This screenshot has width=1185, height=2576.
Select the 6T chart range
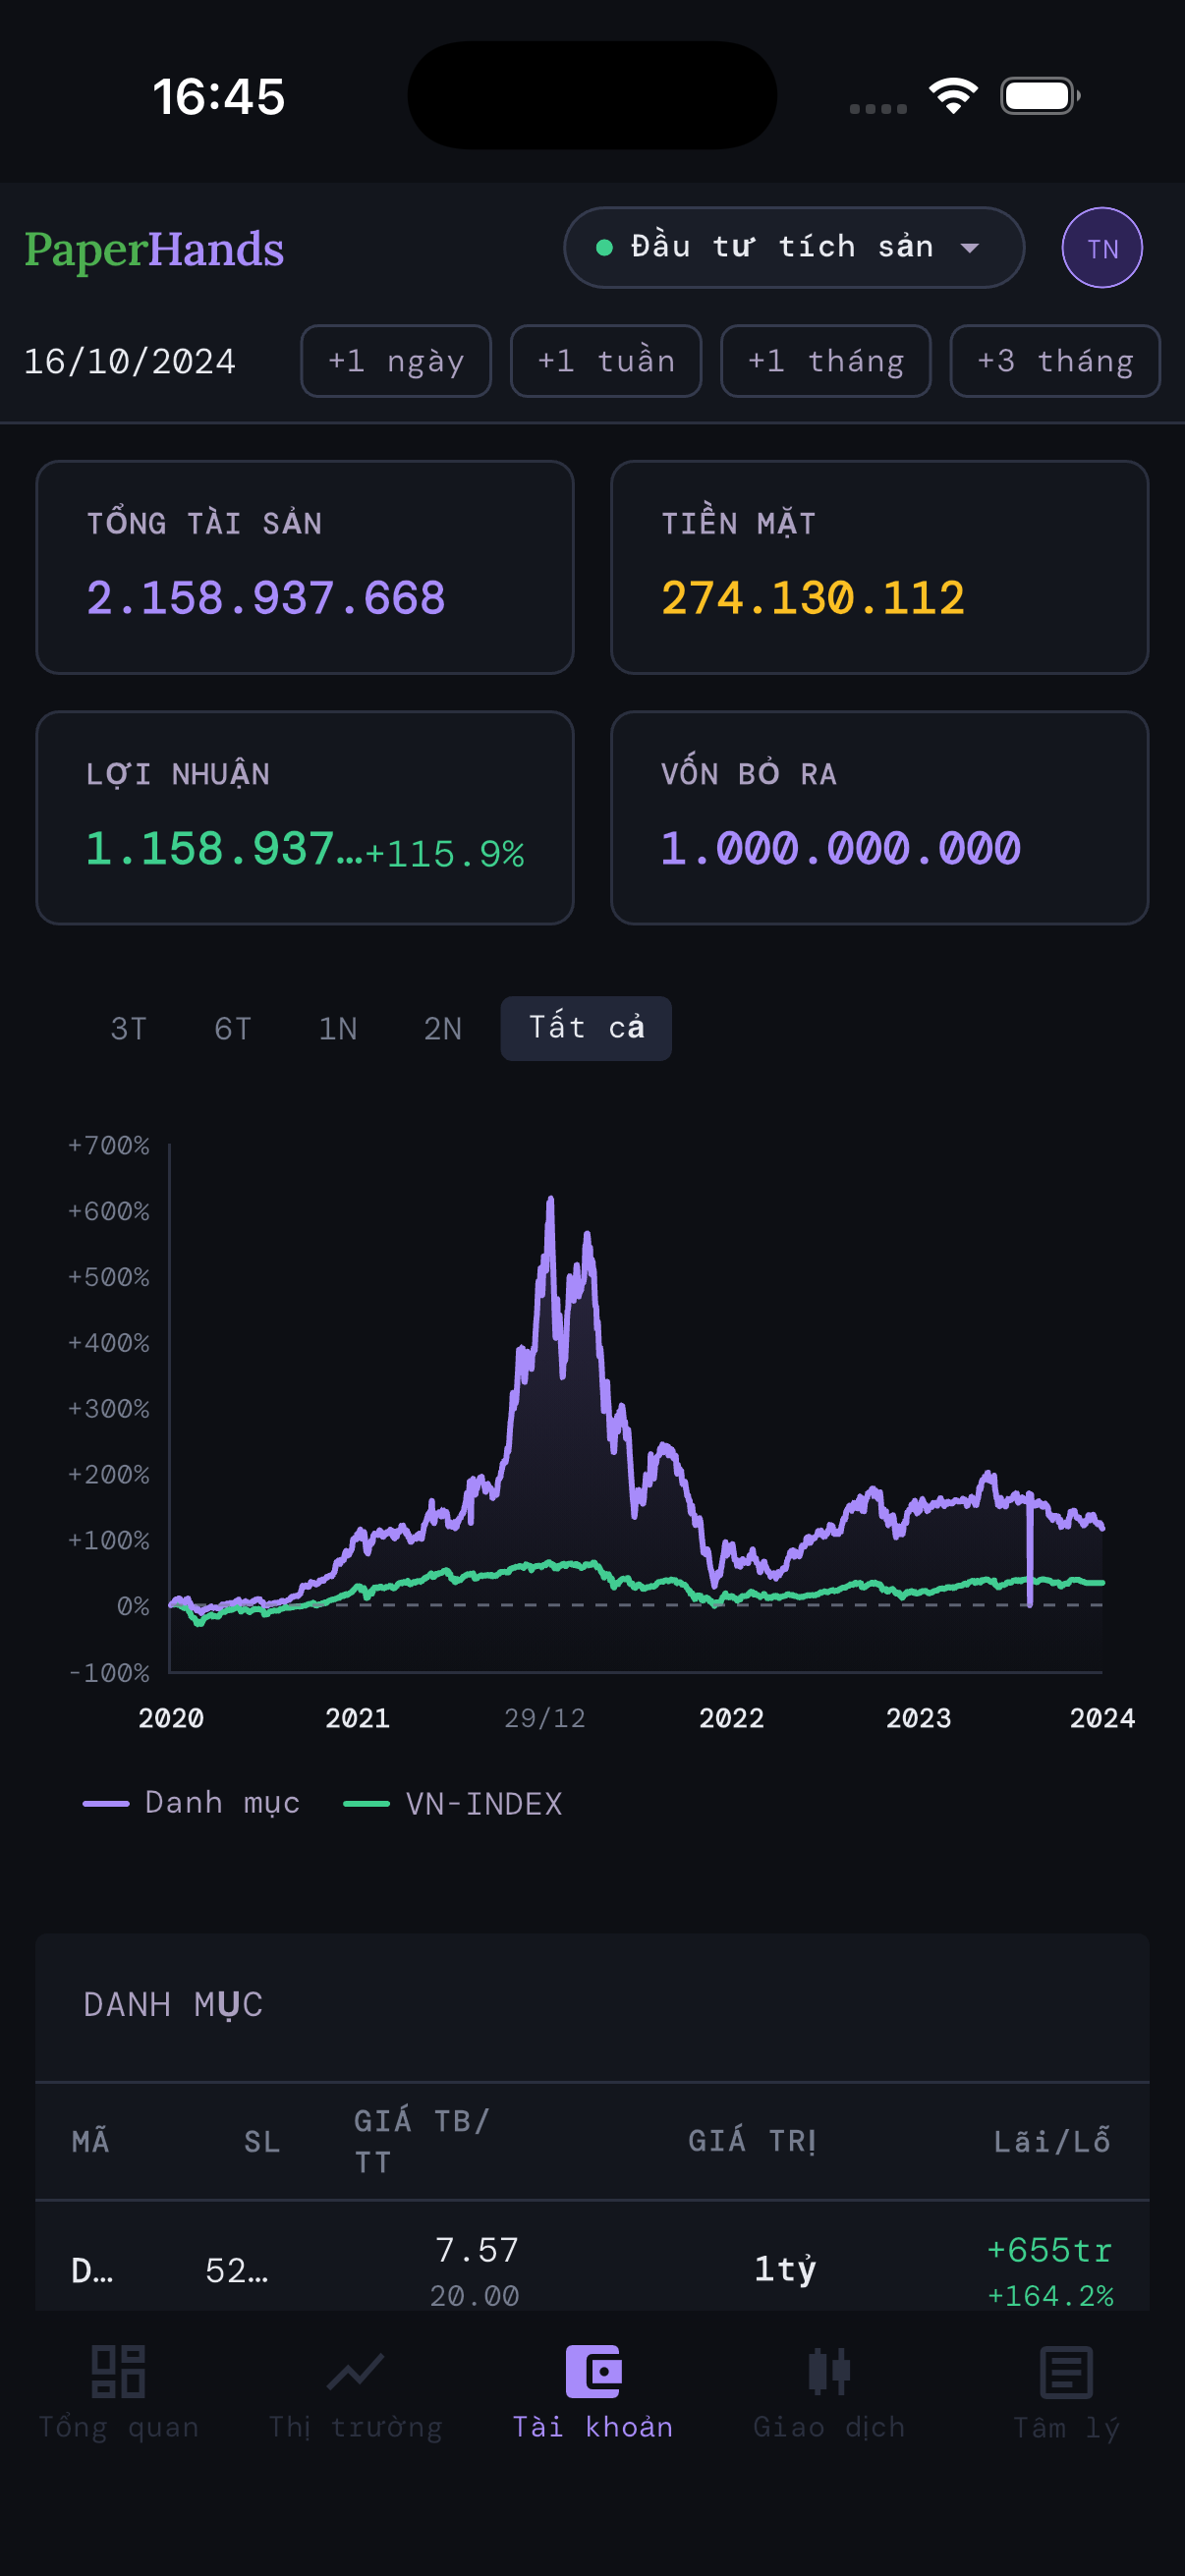click(x=233, y=1028)
